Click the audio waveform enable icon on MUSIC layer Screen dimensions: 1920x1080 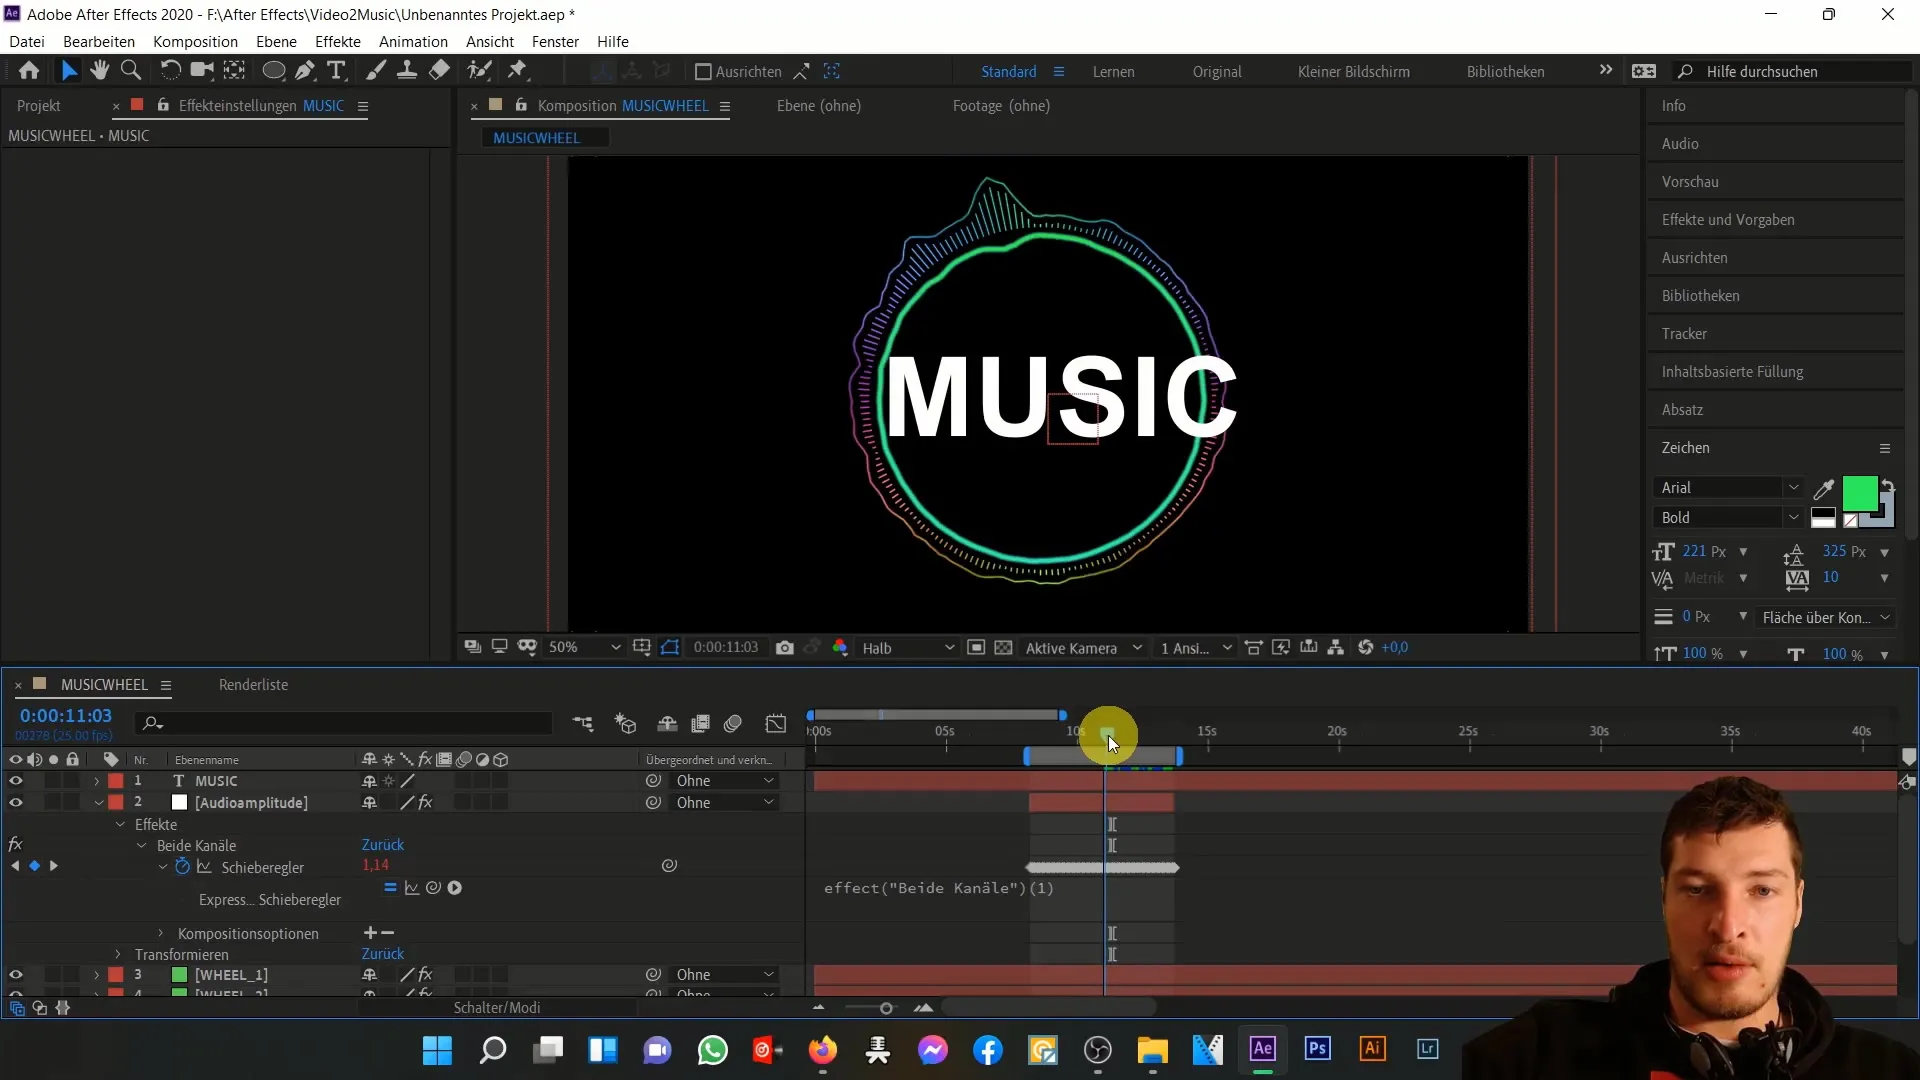pyautogui.click(x=36, y=781)
